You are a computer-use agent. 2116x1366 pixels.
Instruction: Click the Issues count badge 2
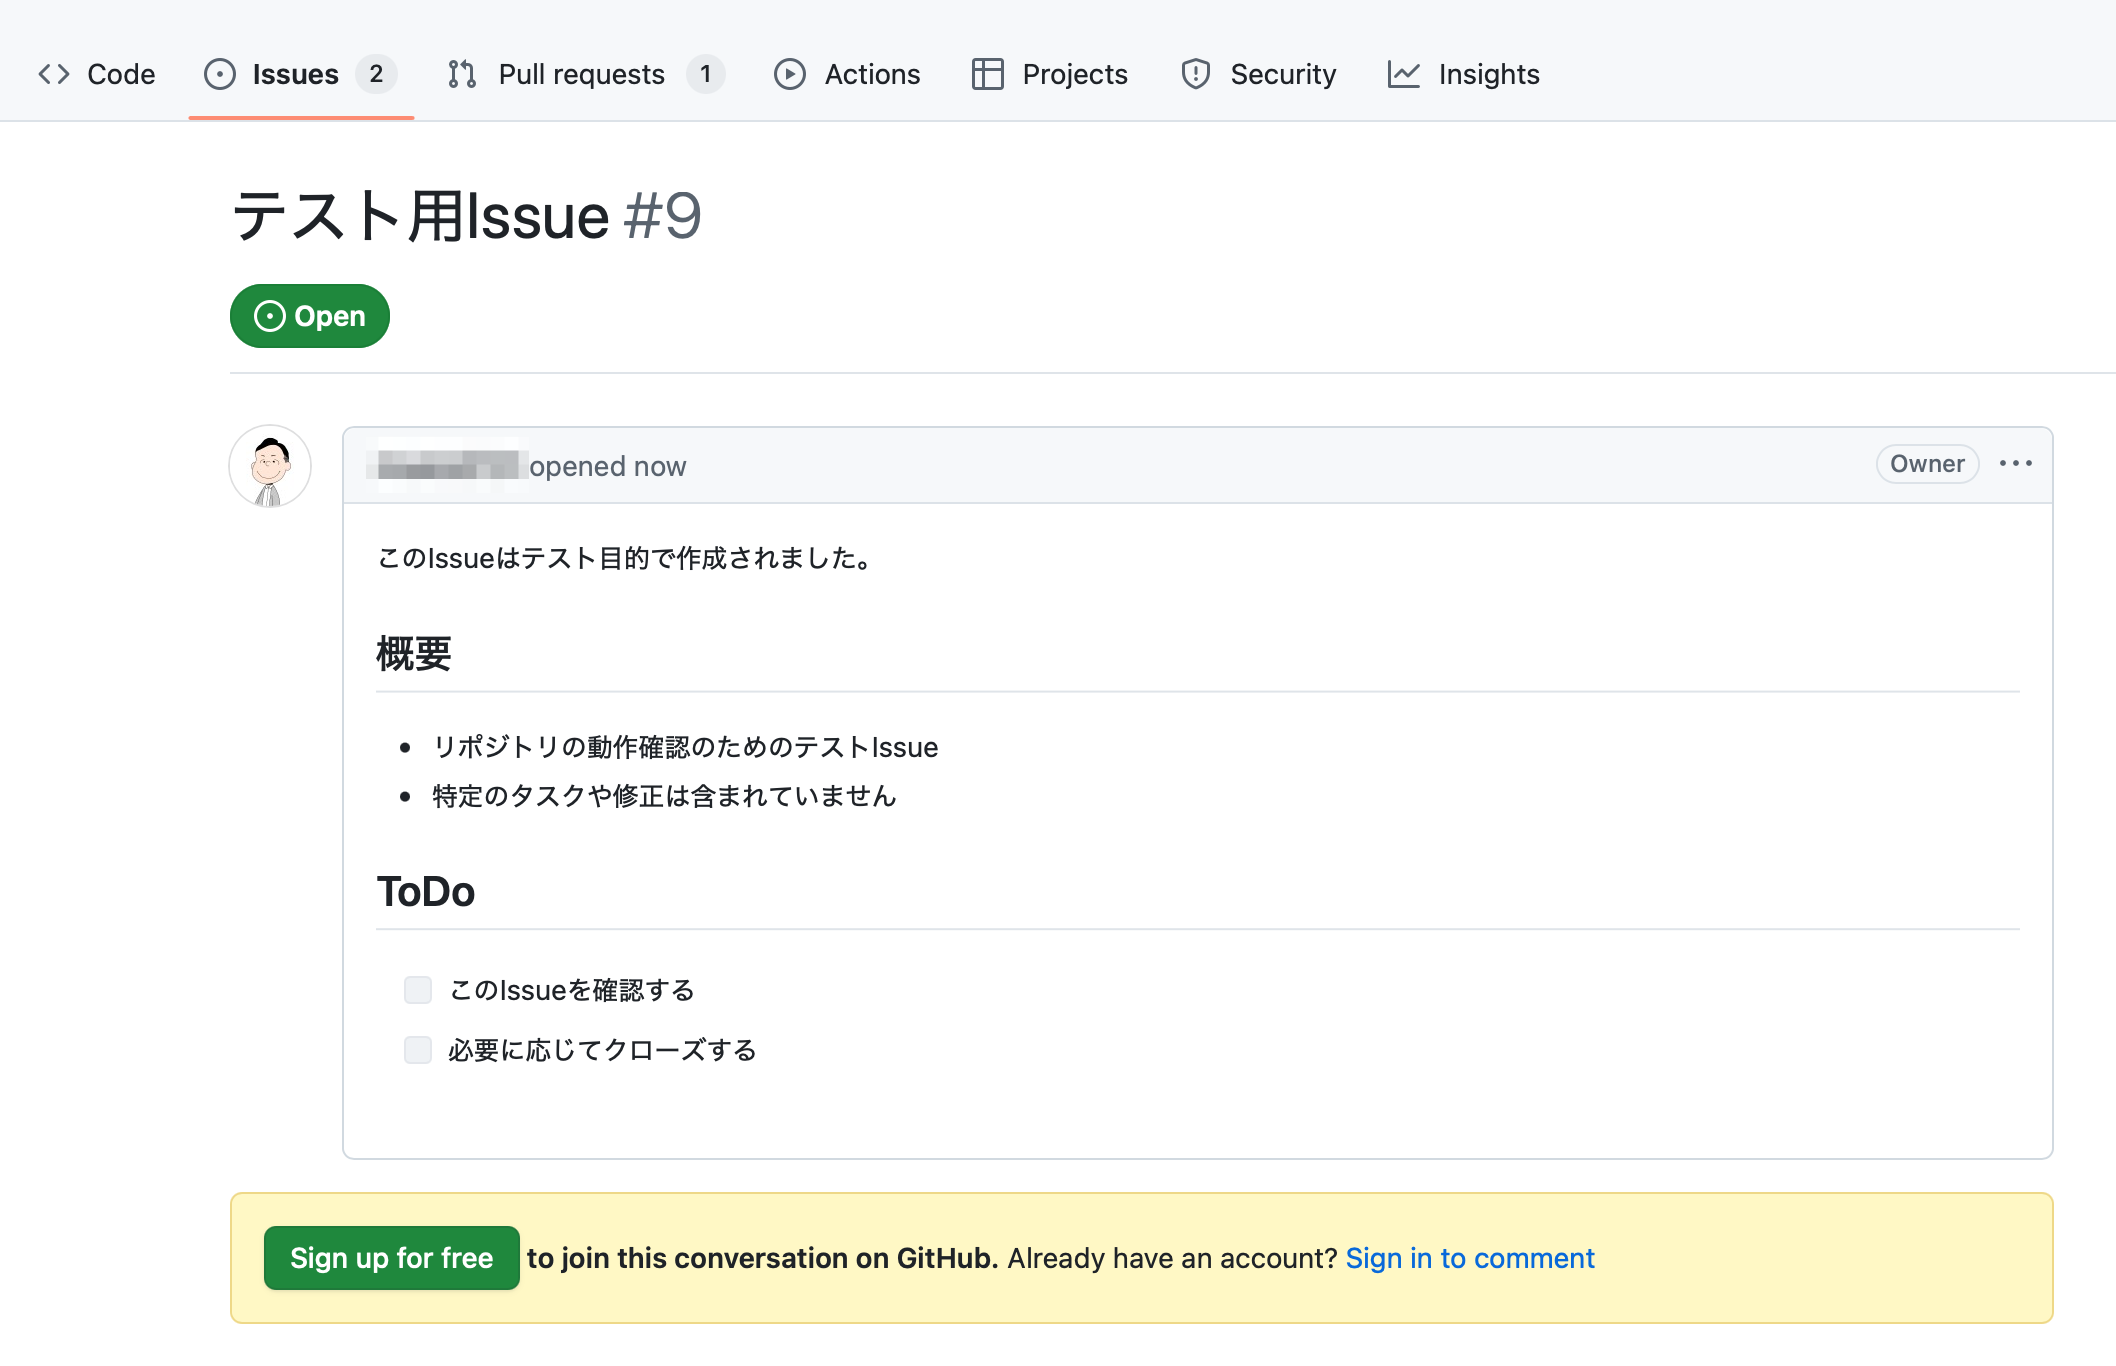[x=376, y=74]
